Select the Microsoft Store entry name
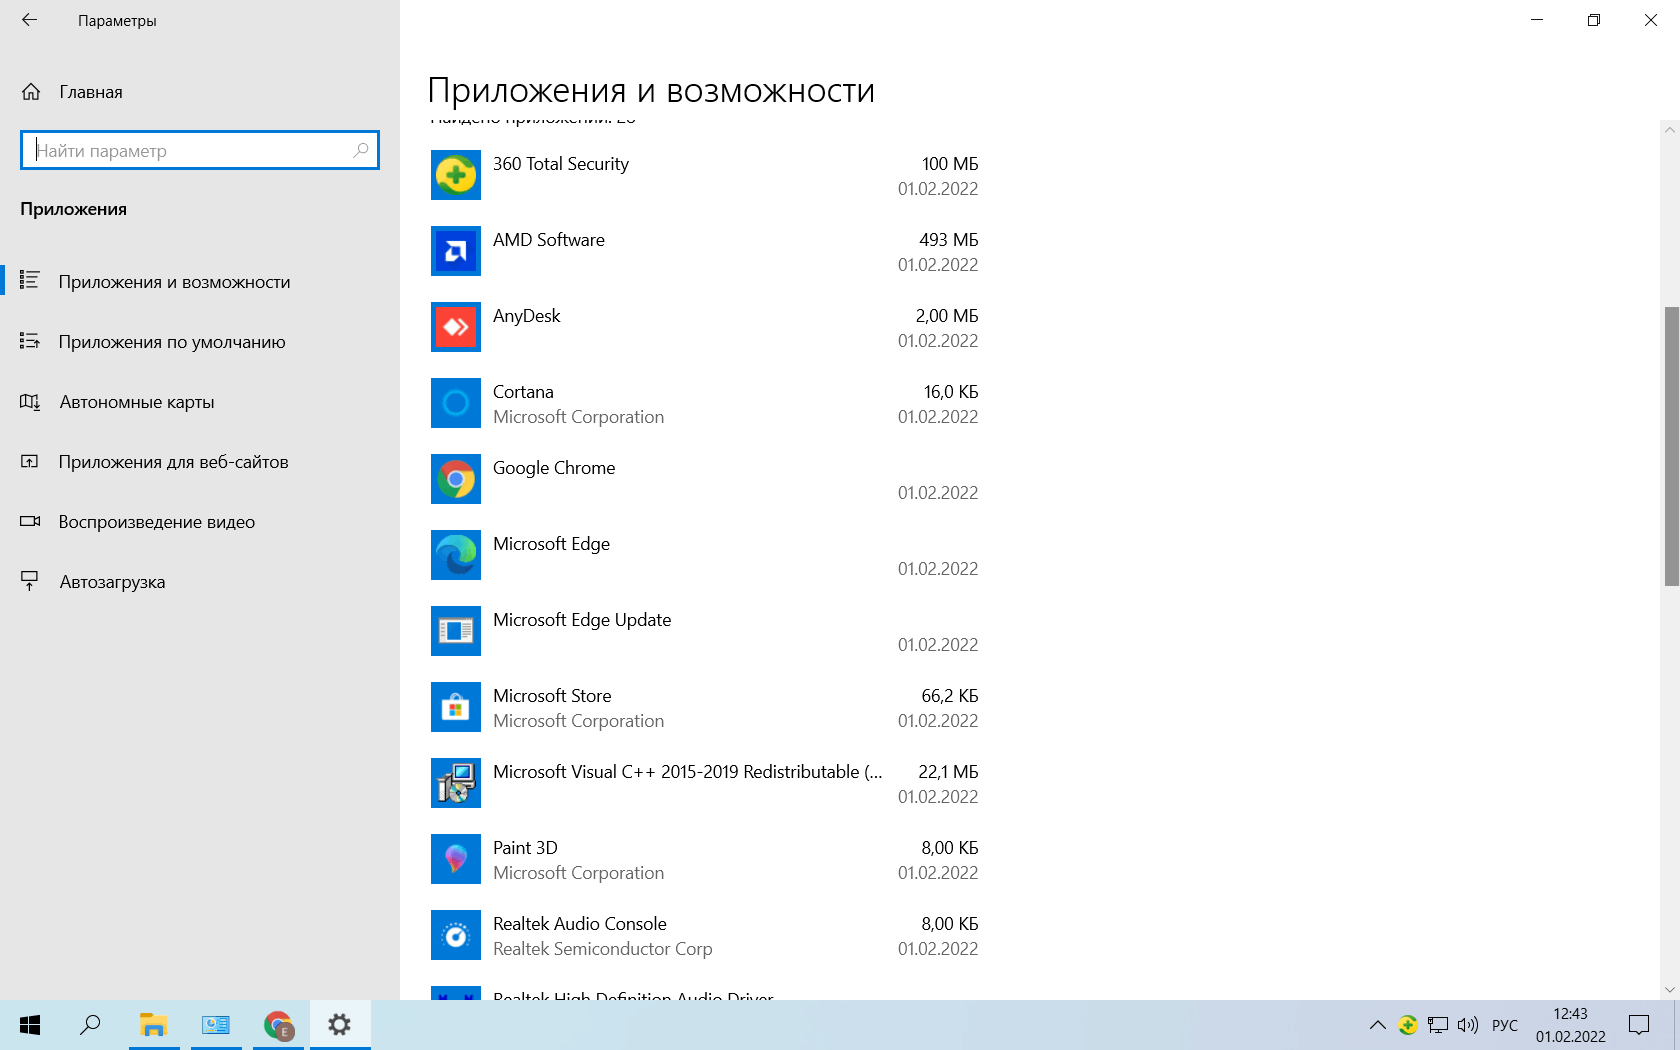This screenshot has height=1050, width=1680. (x=552, y=696)
